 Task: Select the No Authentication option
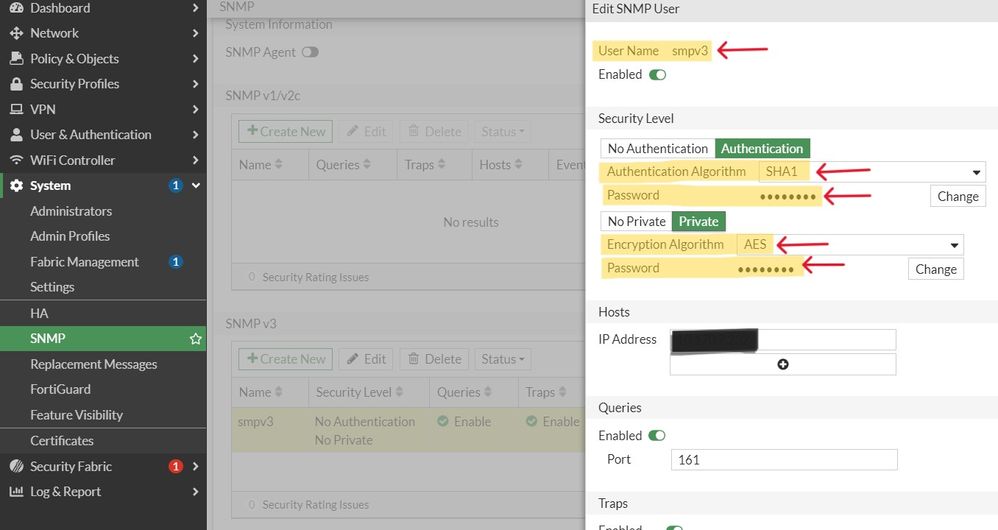(x=657, y=148)
